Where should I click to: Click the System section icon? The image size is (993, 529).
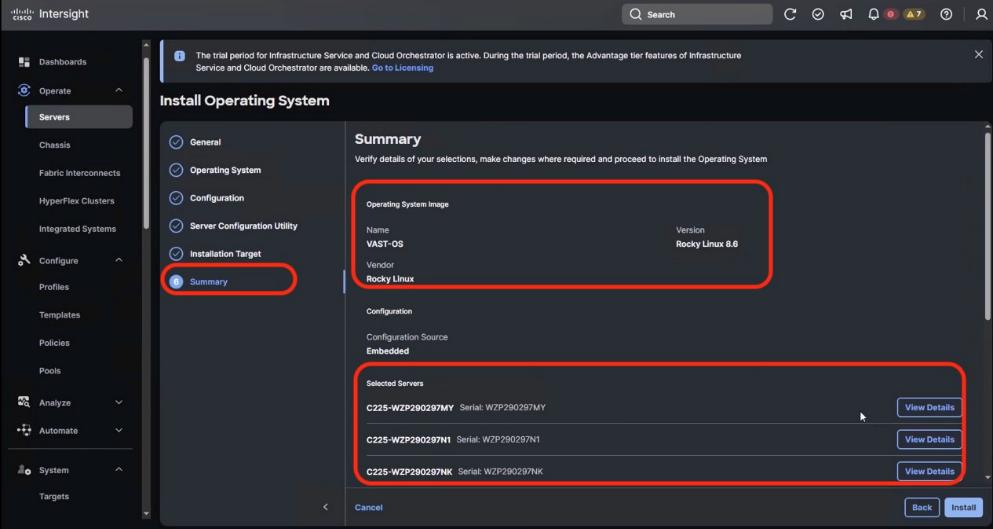coord(24,469)
